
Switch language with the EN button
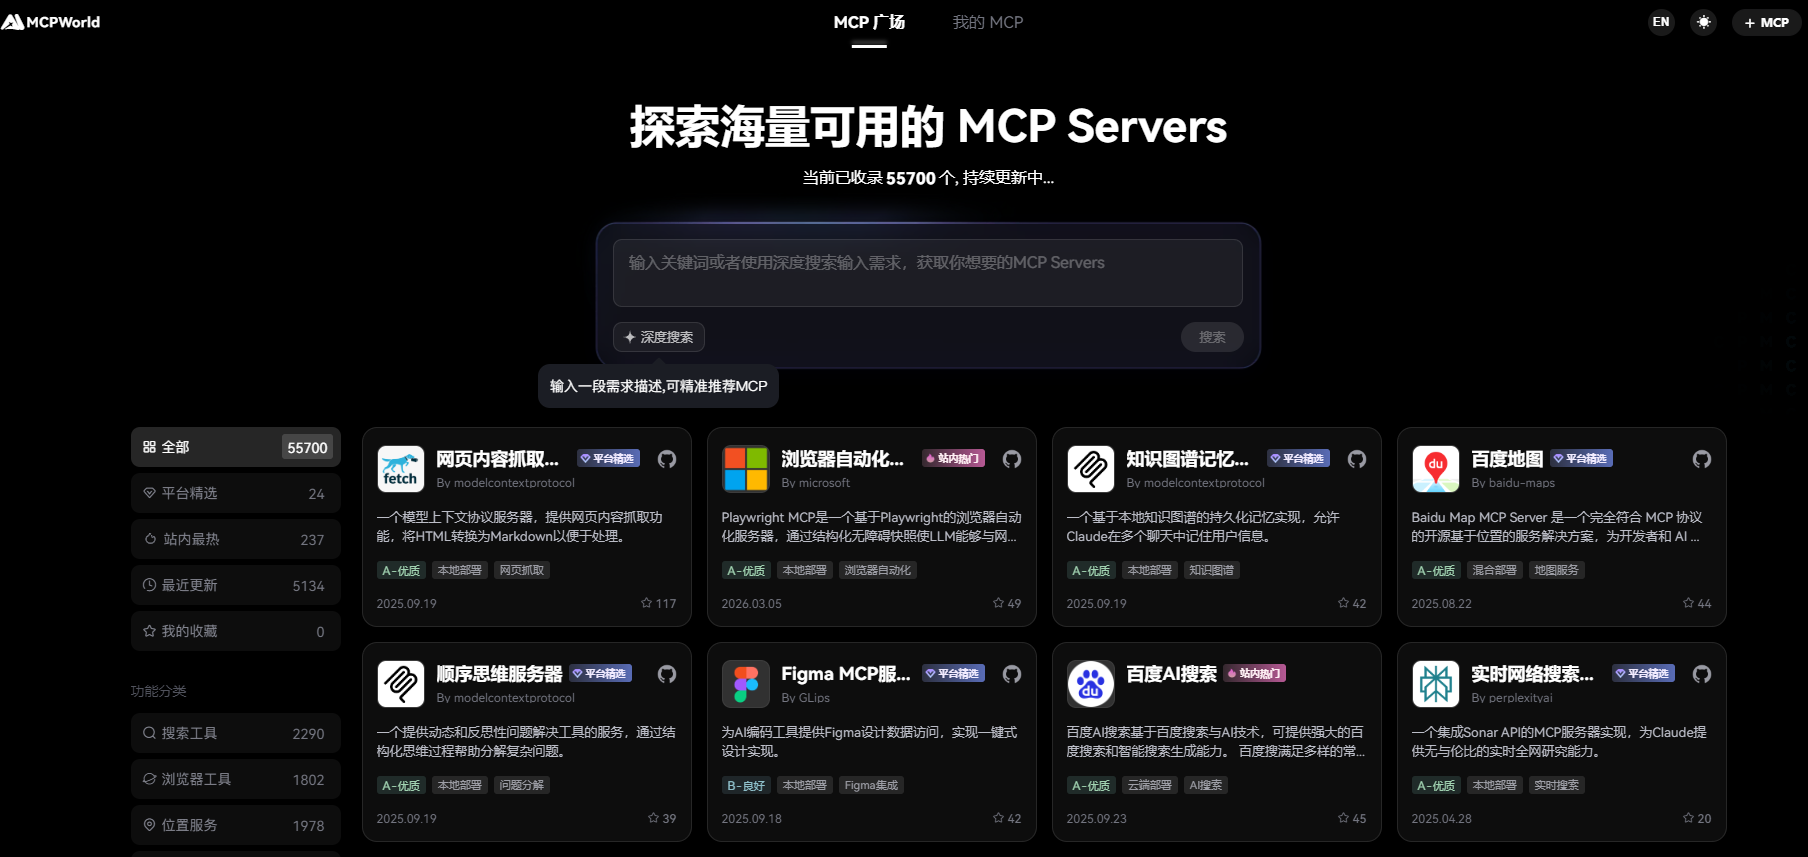(1661, 22)
